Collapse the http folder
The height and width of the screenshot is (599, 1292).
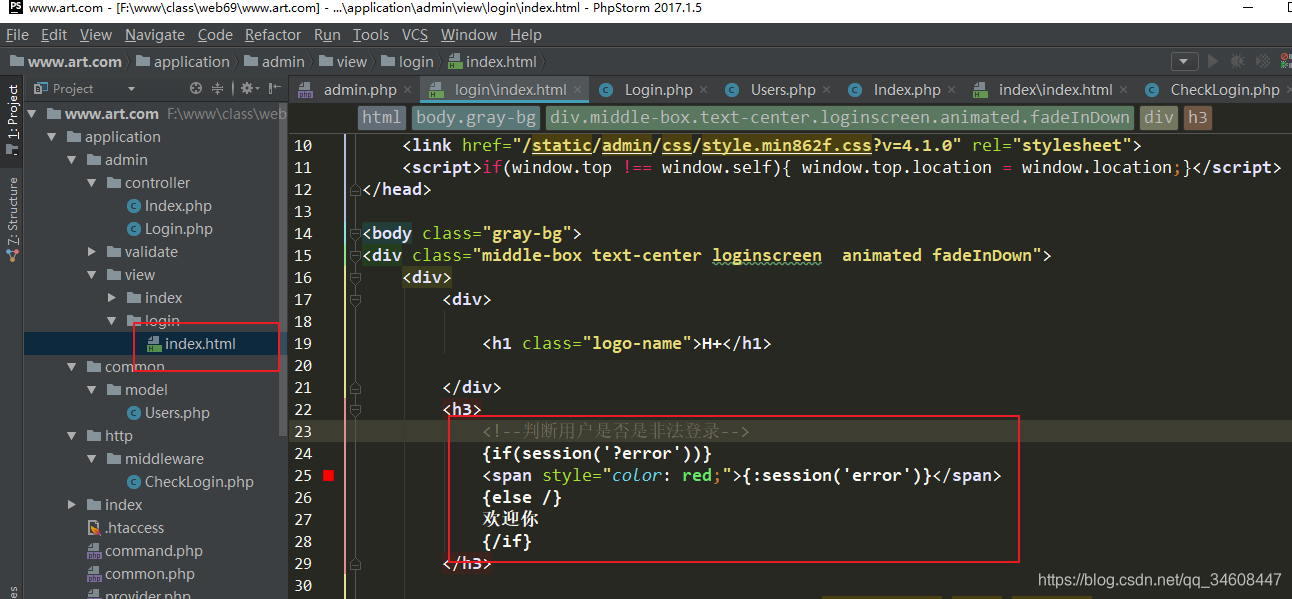click(72, 436)
